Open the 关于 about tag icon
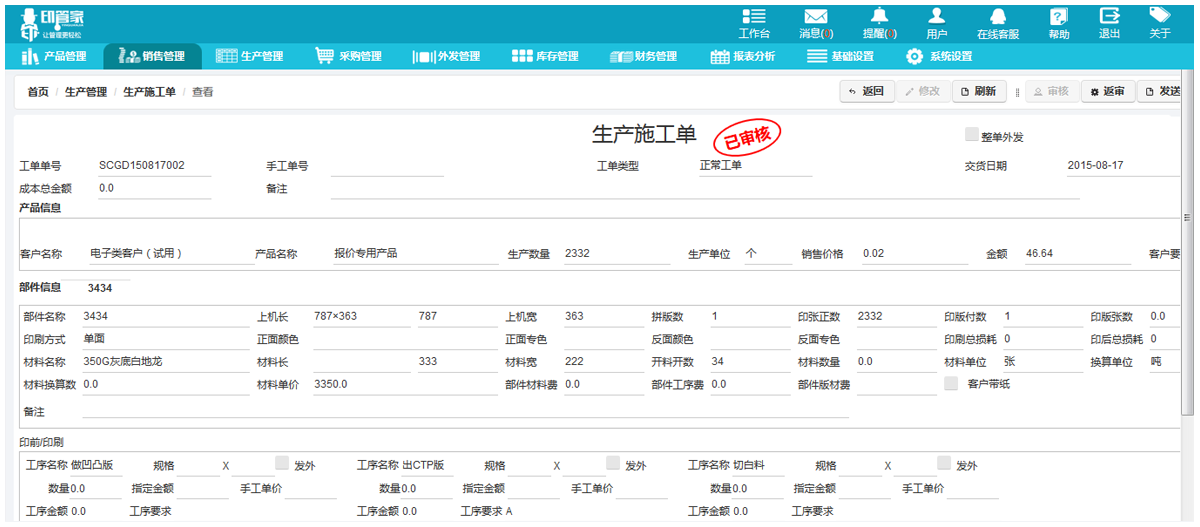The image size is (1200, 527). click(1159, 16)
